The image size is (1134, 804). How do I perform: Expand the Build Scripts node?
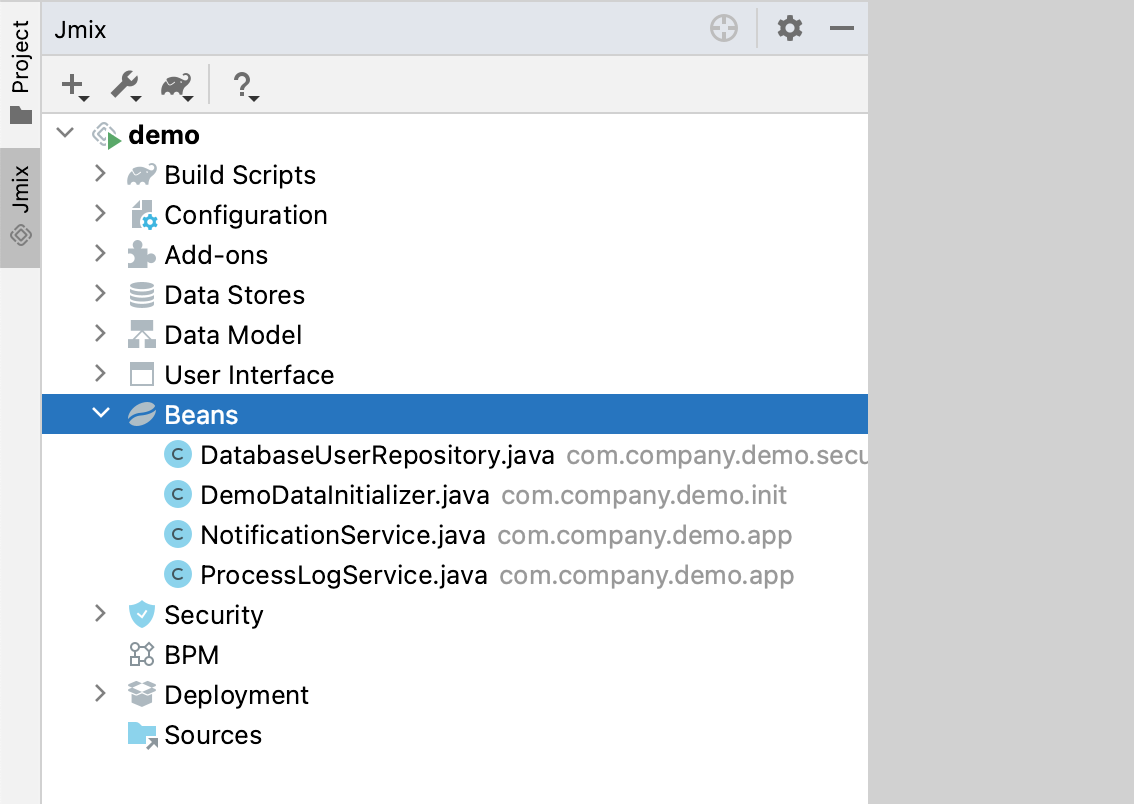(101, 174)
